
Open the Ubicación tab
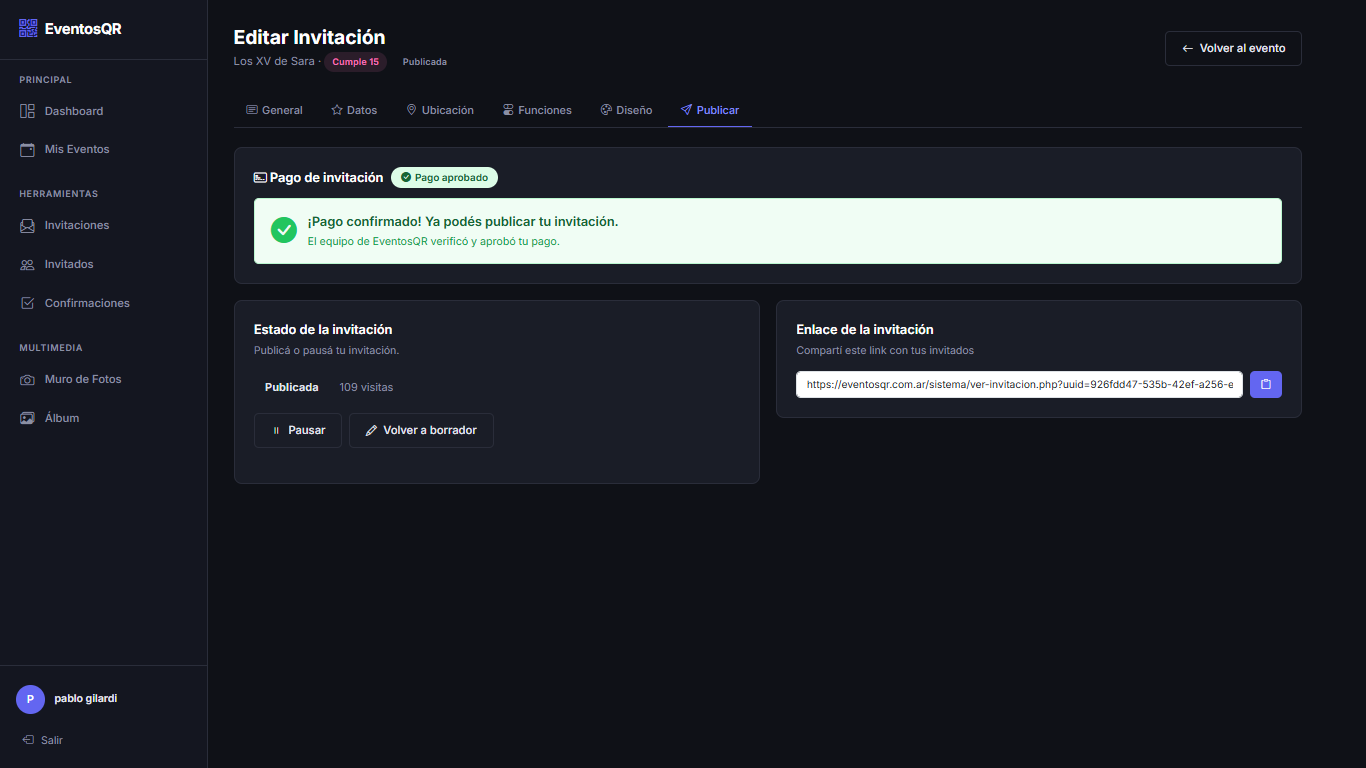click(440, 110)
